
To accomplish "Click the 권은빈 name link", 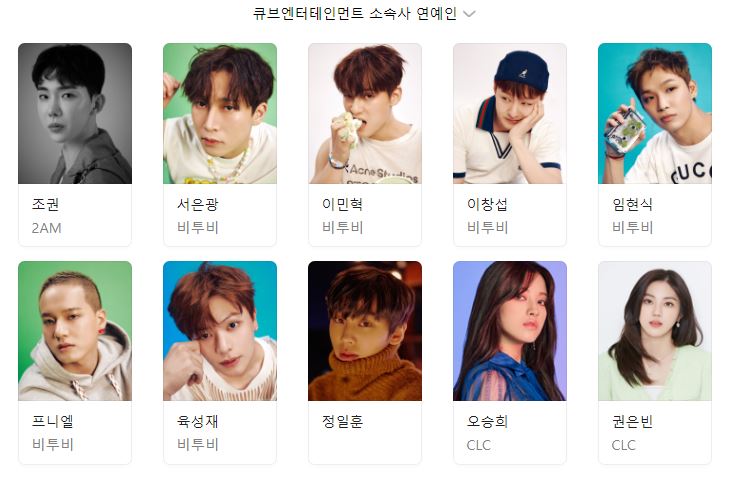I will [632, 421].
